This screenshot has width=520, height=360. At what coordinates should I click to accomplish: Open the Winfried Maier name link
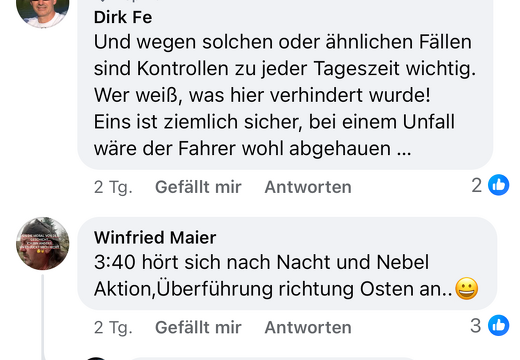155,238
